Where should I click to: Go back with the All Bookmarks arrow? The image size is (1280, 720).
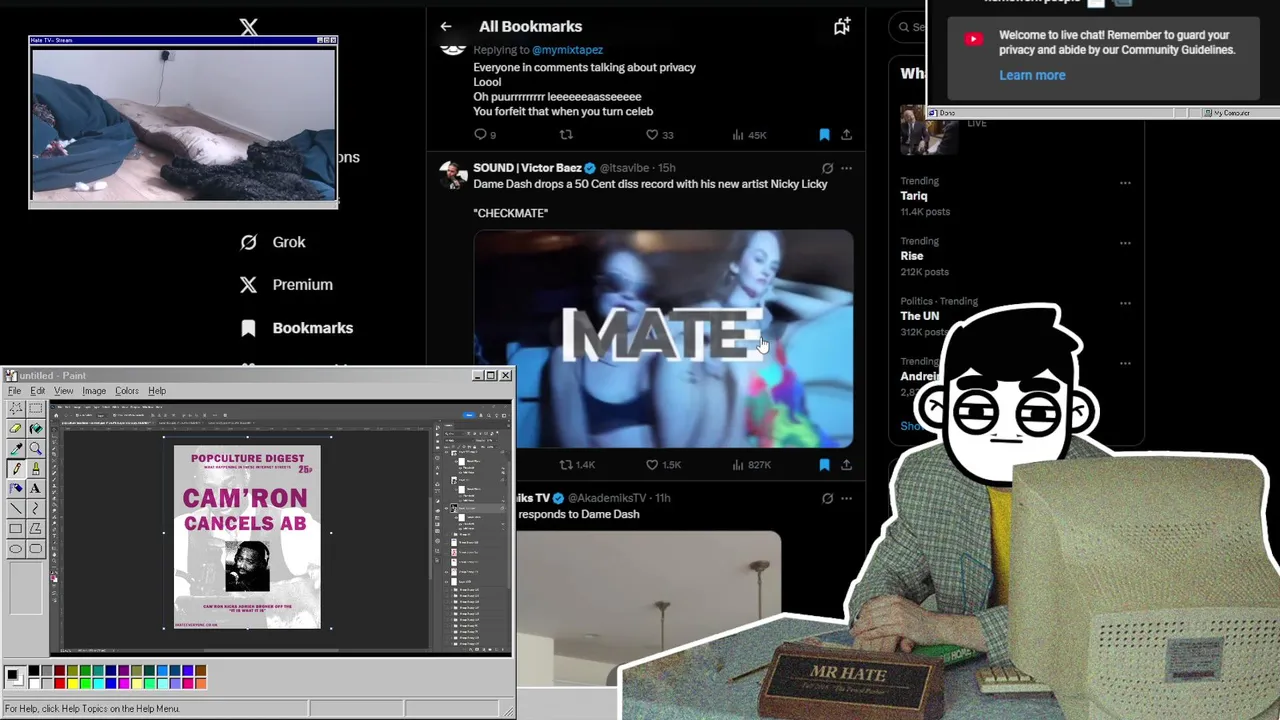pyautogui.click(x=446, y=27)
